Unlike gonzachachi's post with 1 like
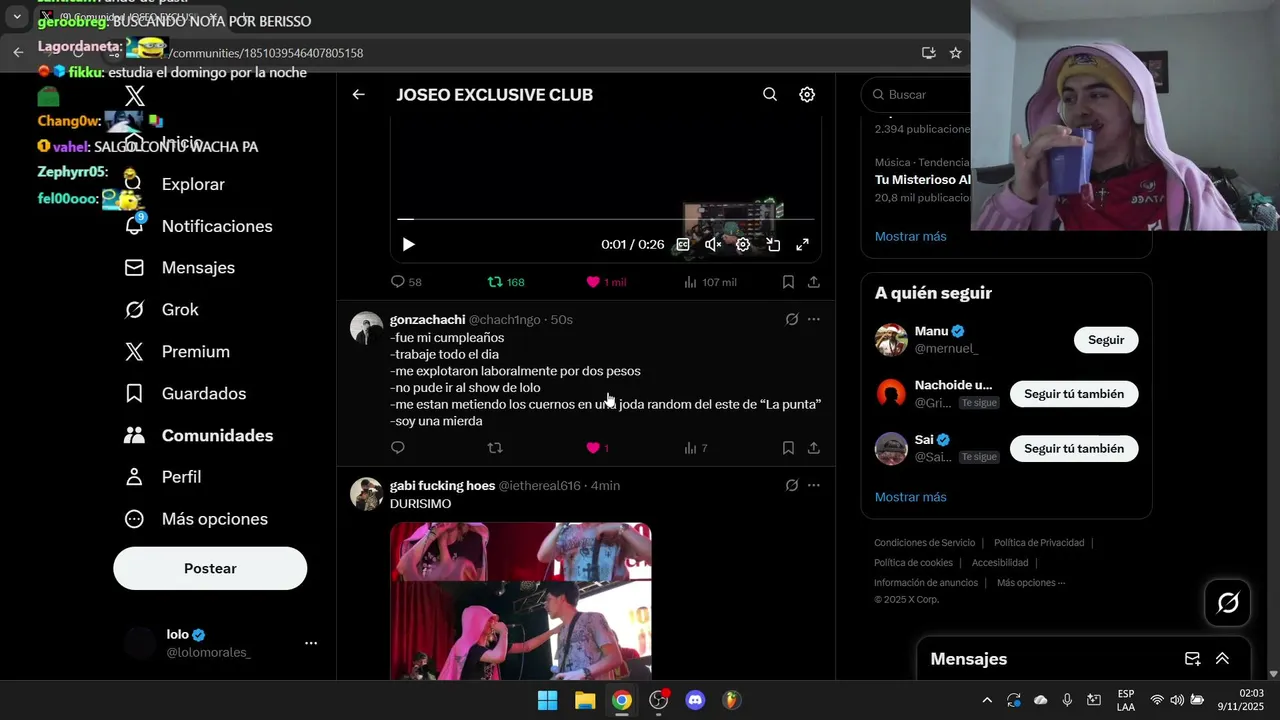 (x=597, y=448)
